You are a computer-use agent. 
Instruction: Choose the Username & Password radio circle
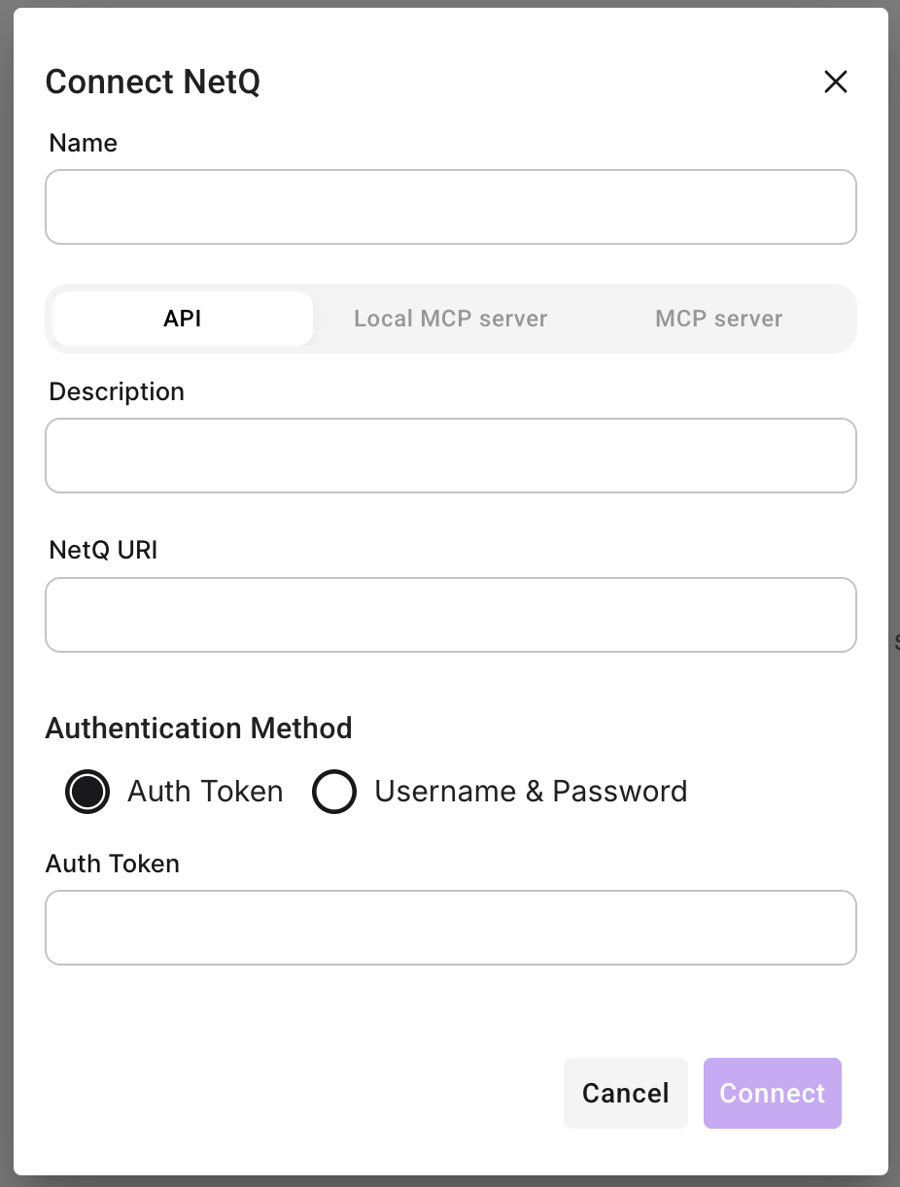click(334, 792)
